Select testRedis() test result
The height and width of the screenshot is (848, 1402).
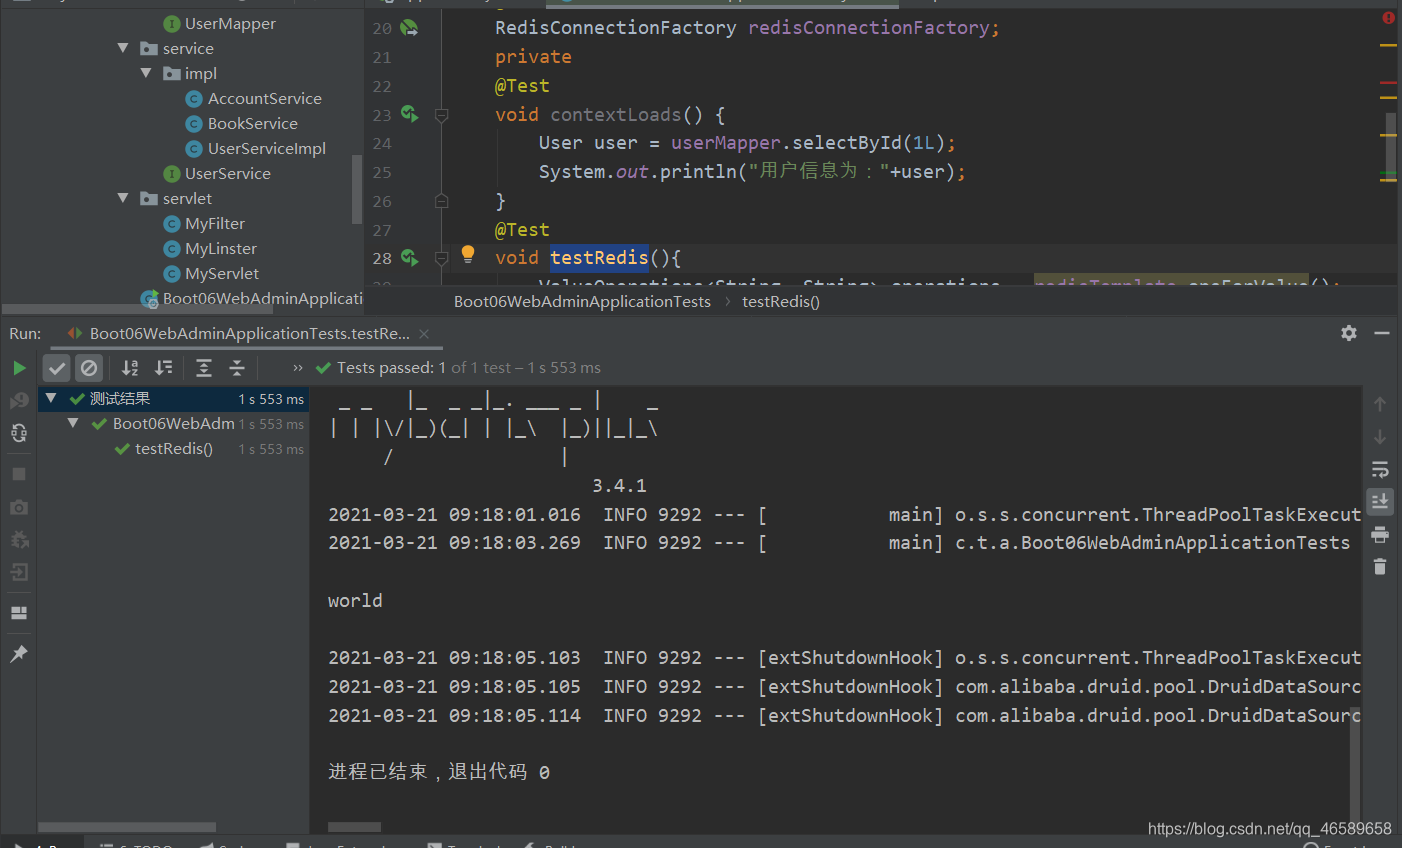[174, 449]
